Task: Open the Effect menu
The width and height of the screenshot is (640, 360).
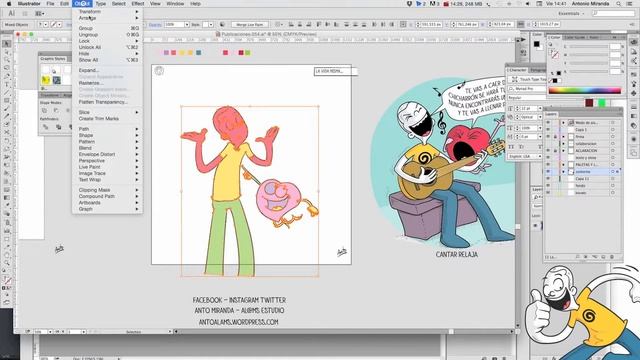Action: [138, 4]
